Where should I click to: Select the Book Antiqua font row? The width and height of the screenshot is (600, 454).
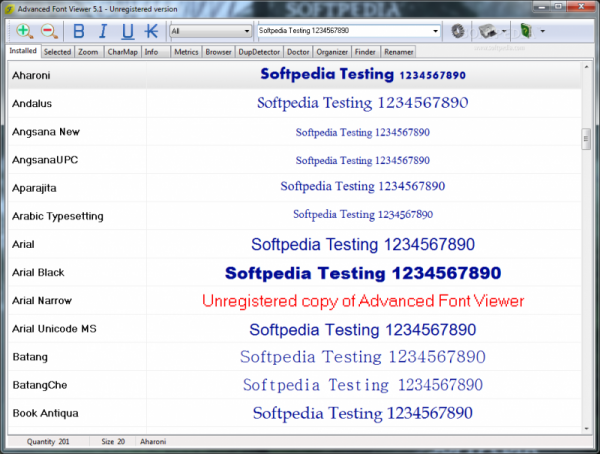295,413
